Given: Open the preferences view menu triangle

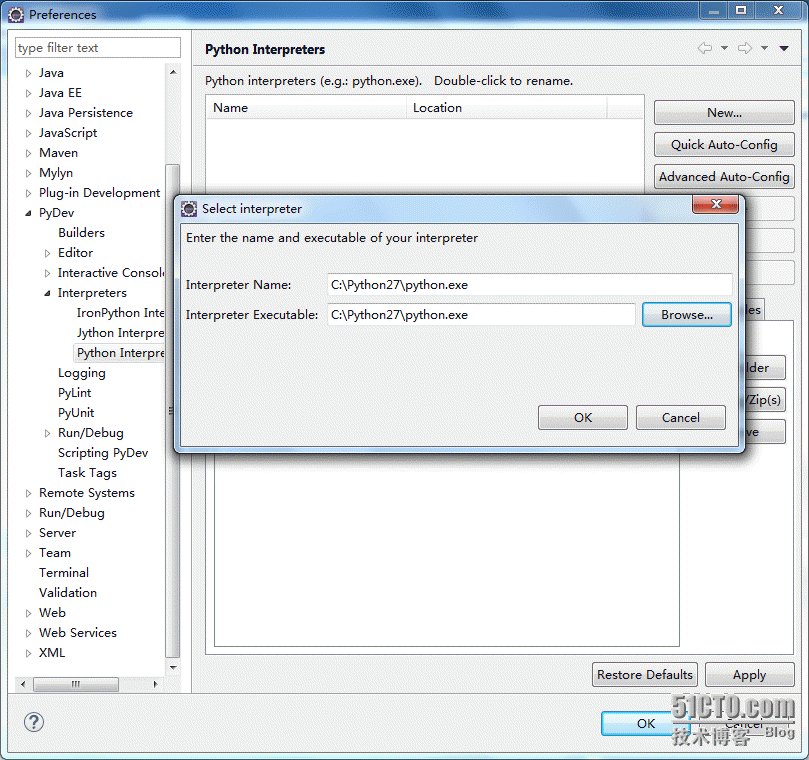Looking at the screenshot, I should 784,48.
